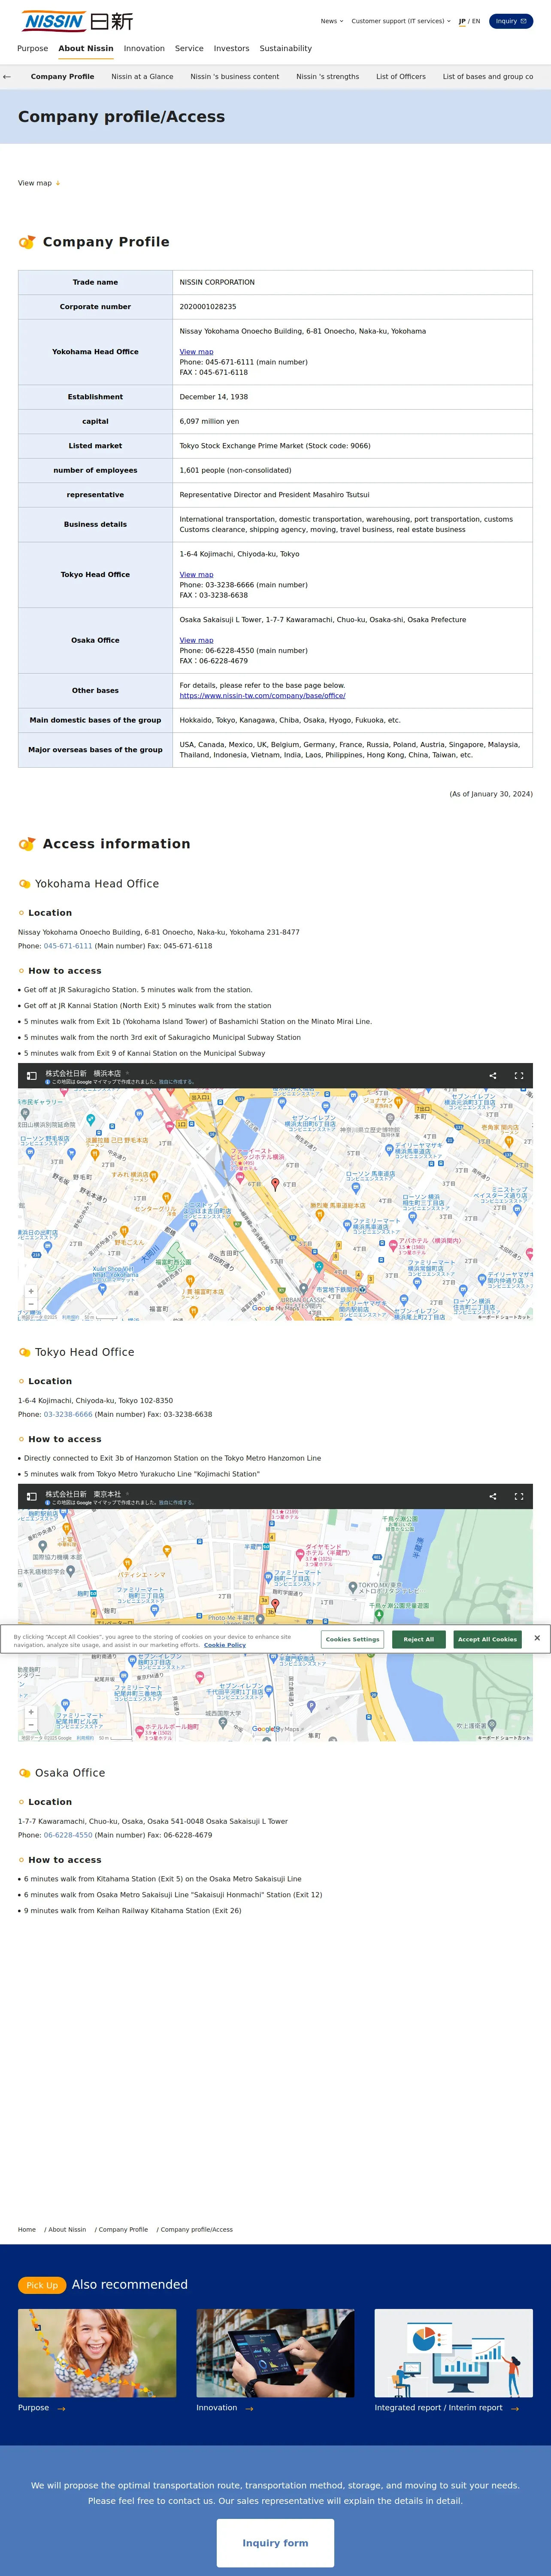This screenshot has height=2576, width=551.
Task: Open the Purpose navigation menu
Action: [x=32, y=48]
